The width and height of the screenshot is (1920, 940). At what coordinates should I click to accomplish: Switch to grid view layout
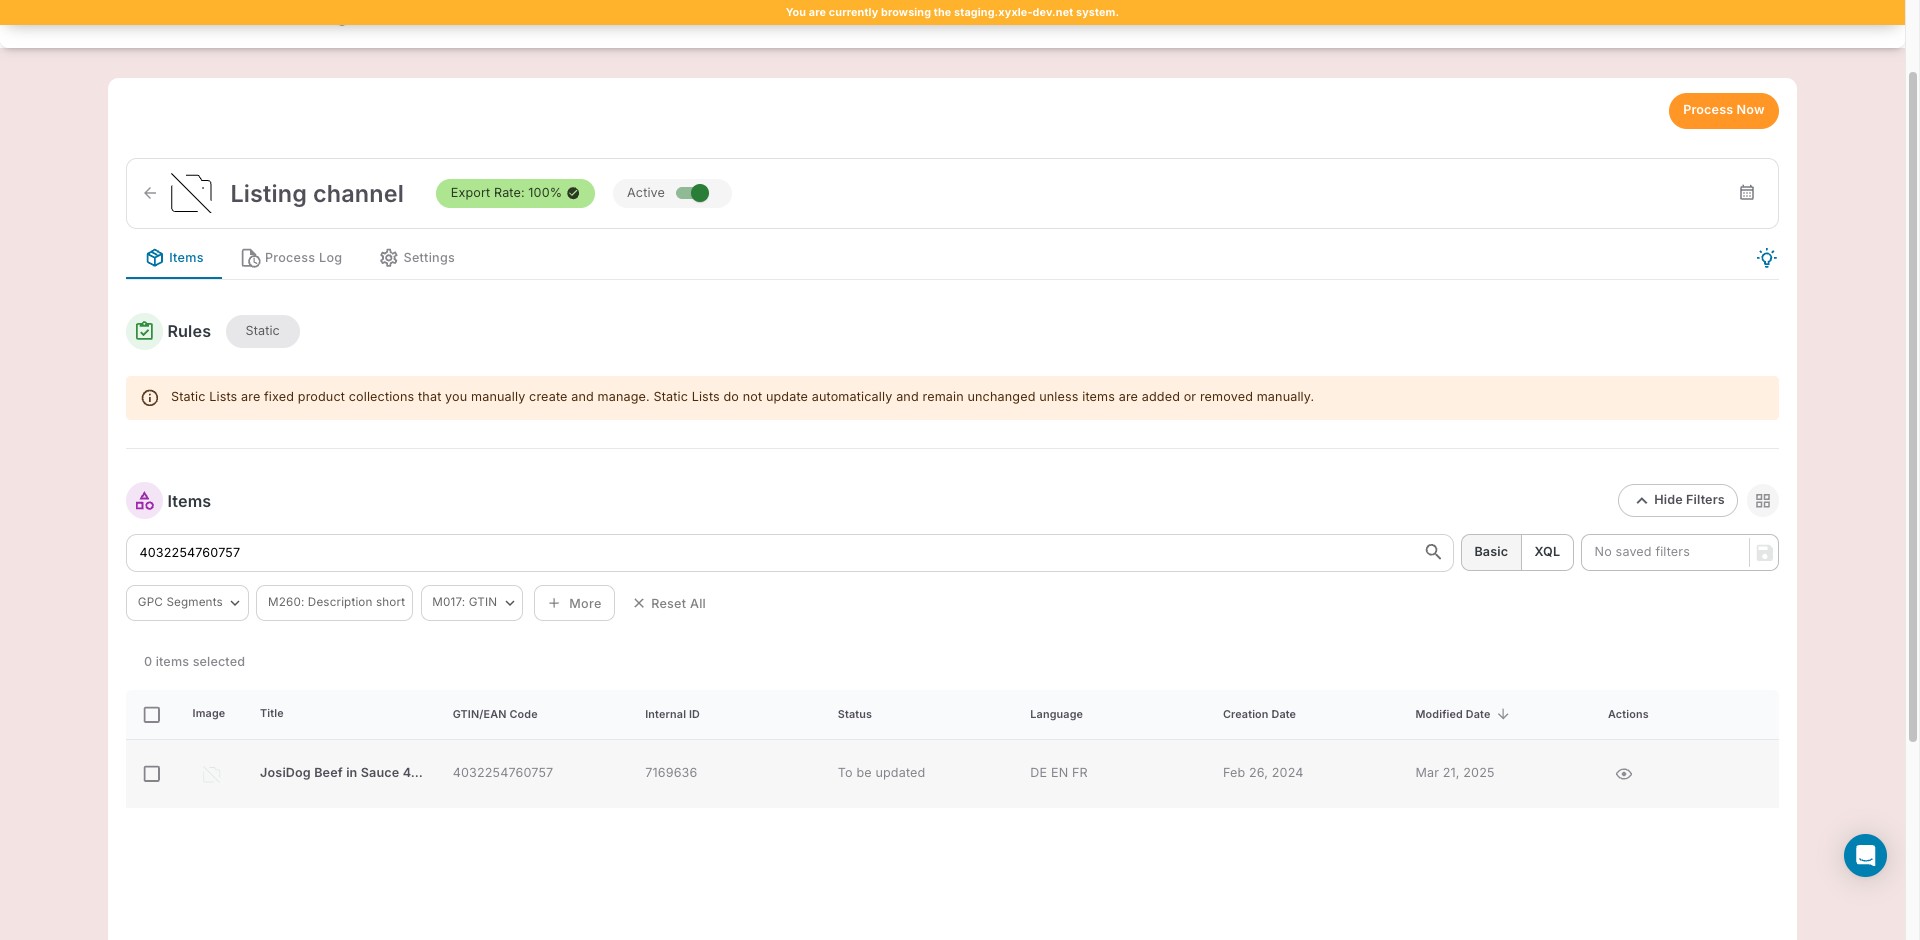click(1762, 501)
